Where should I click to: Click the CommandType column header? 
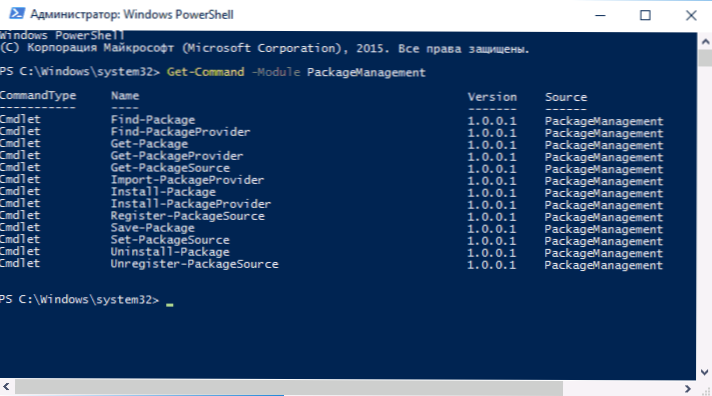[38, 95]
